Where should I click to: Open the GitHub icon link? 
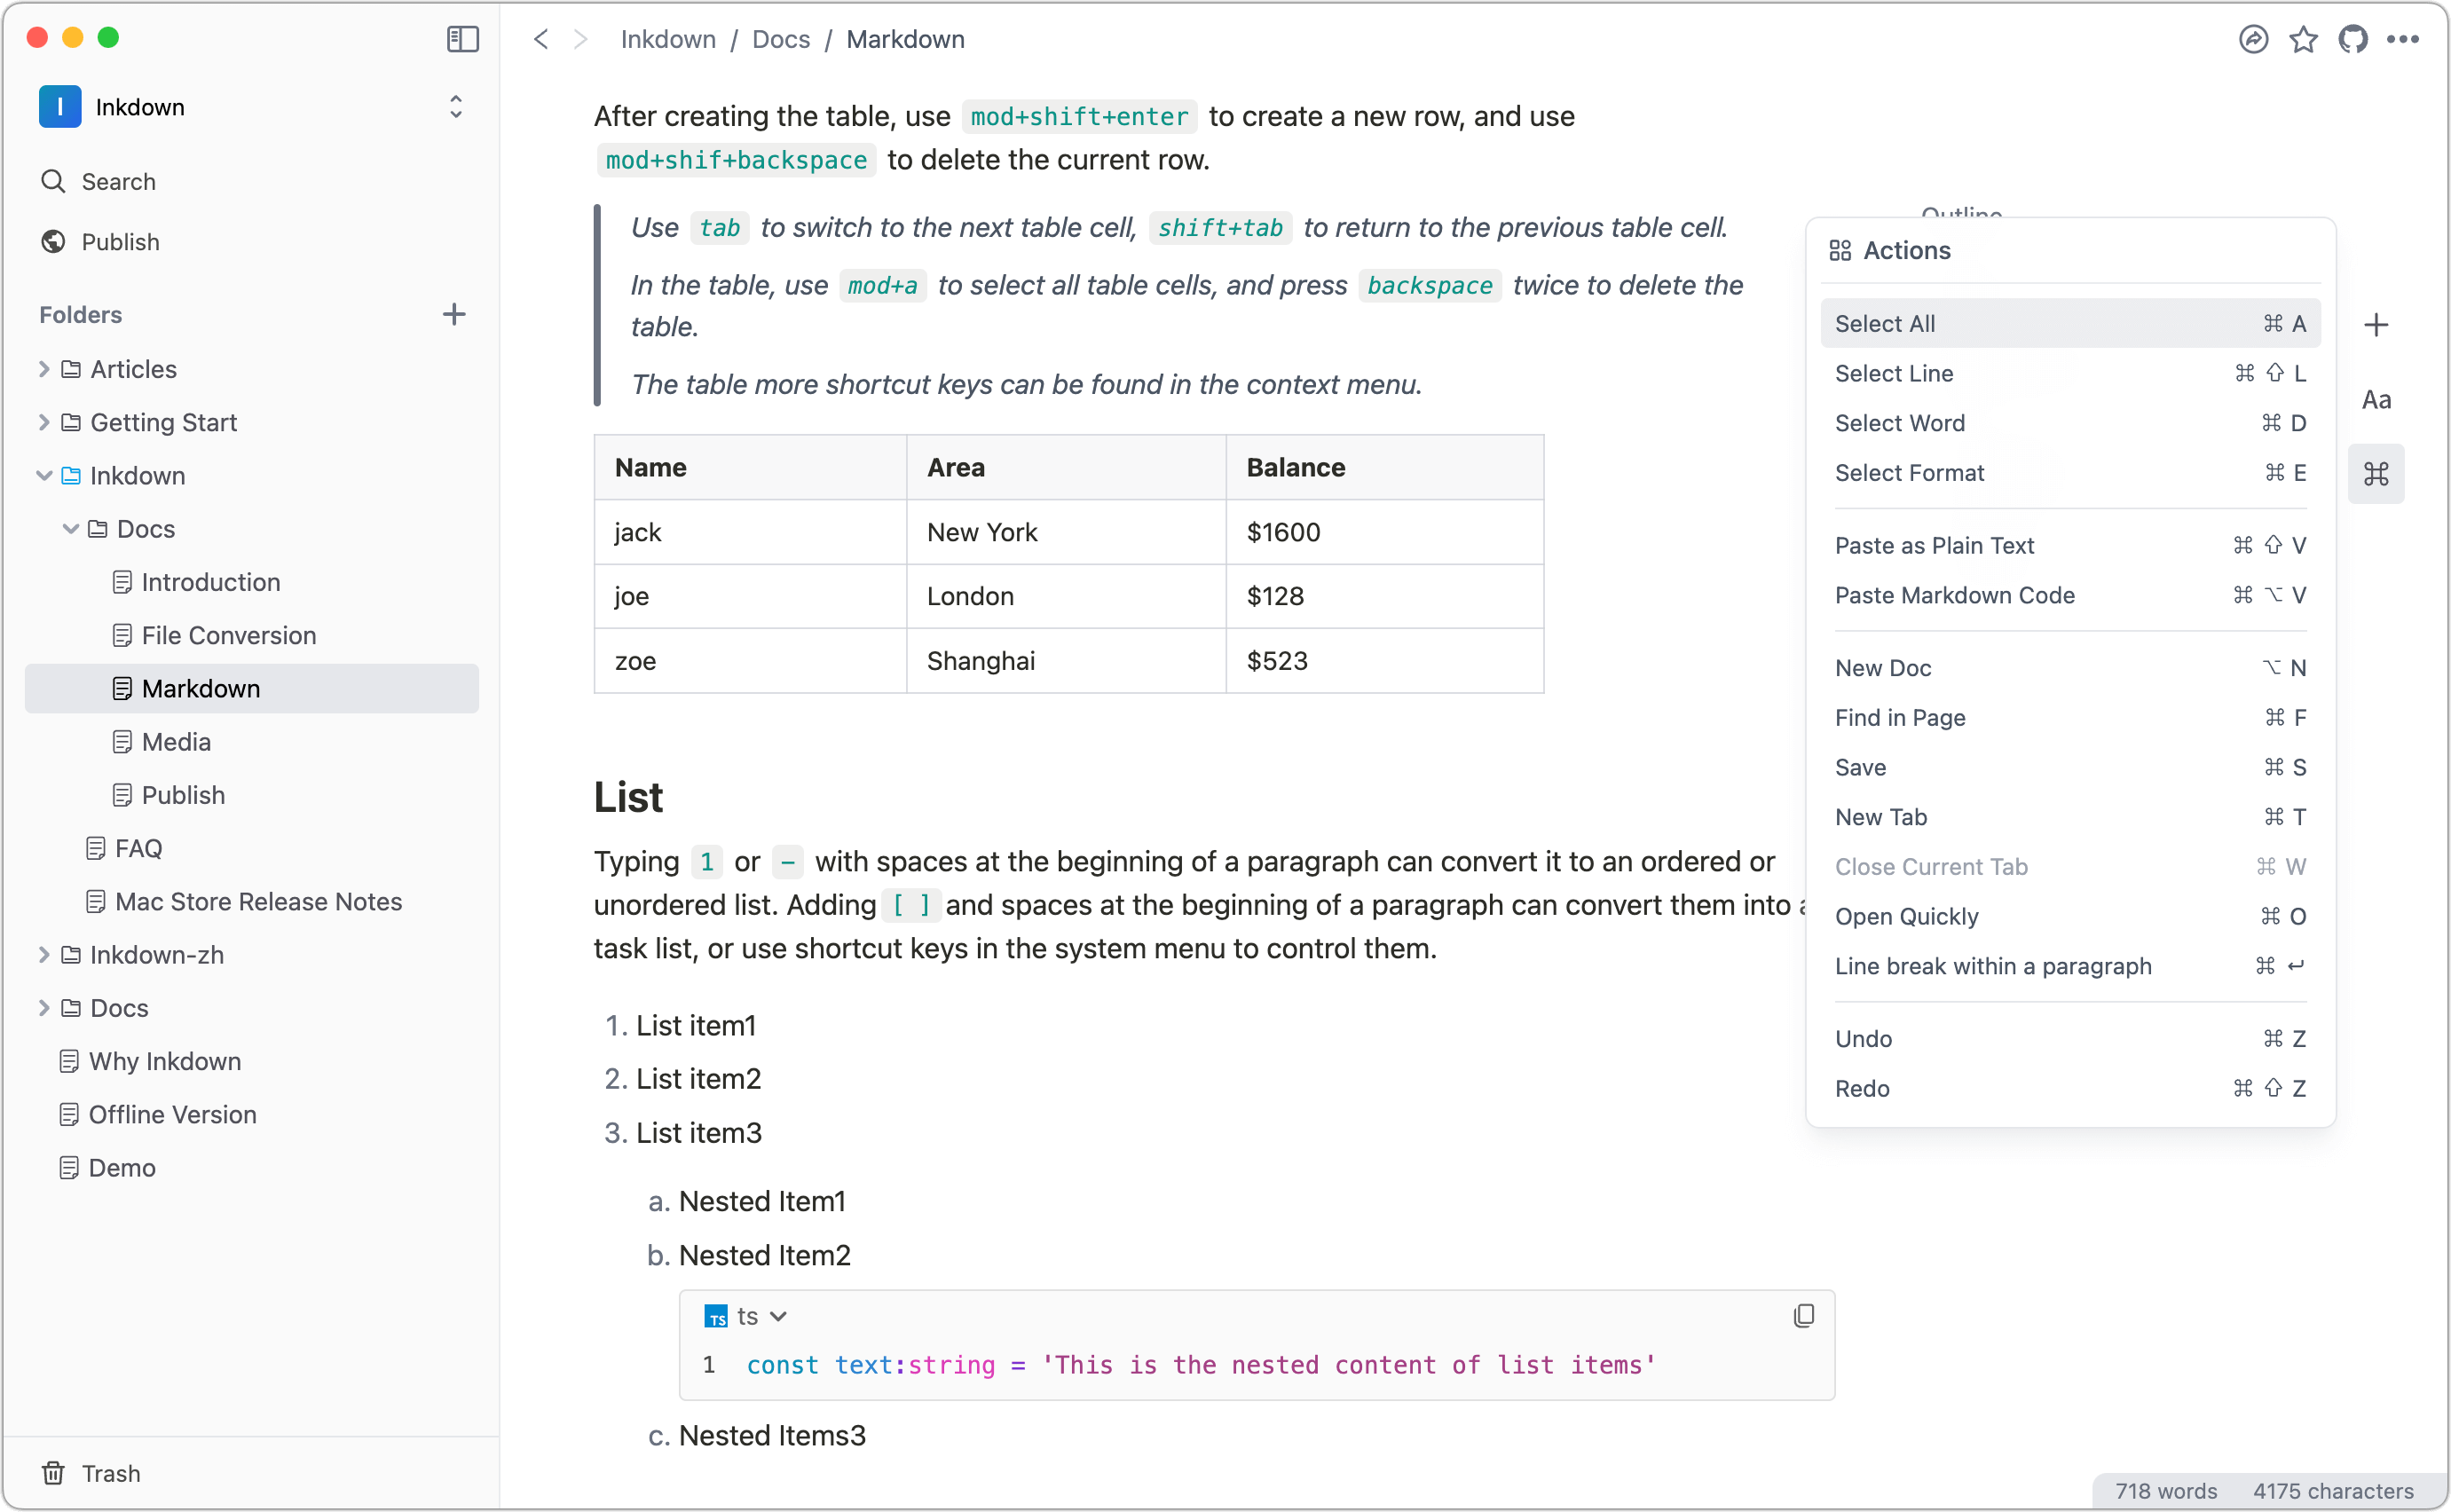(x=2353, y=39)
